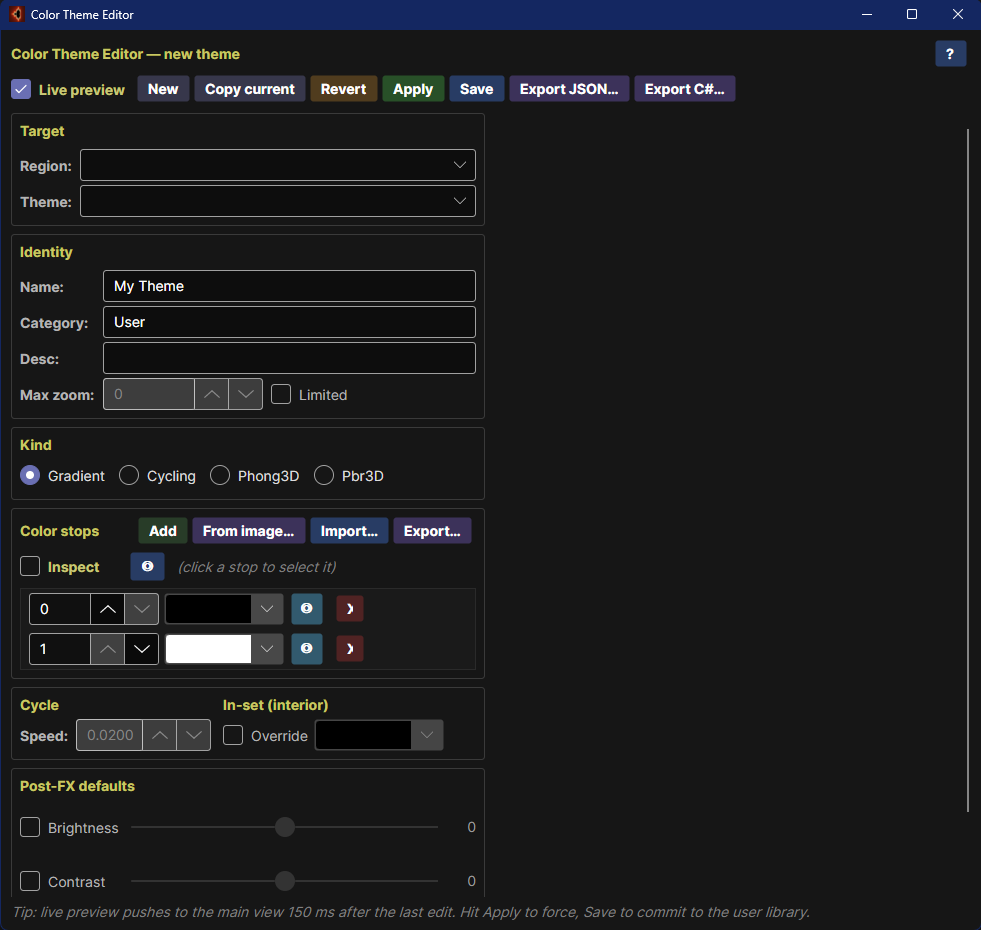
Task: Click the Export JSON... button
Action: click(569, 89)
